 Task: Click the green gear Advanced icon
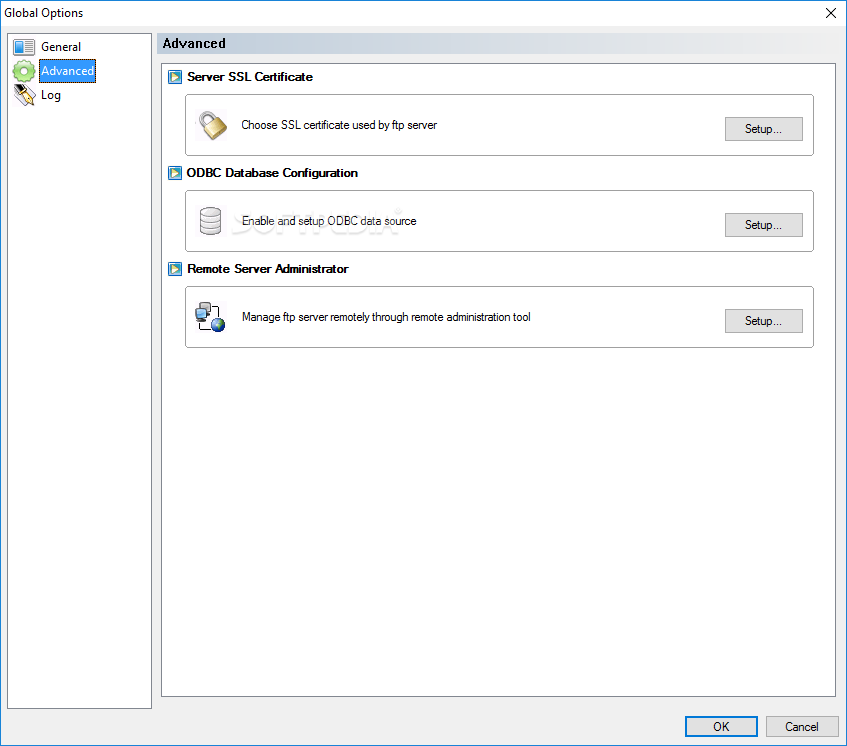click(24, 71)
